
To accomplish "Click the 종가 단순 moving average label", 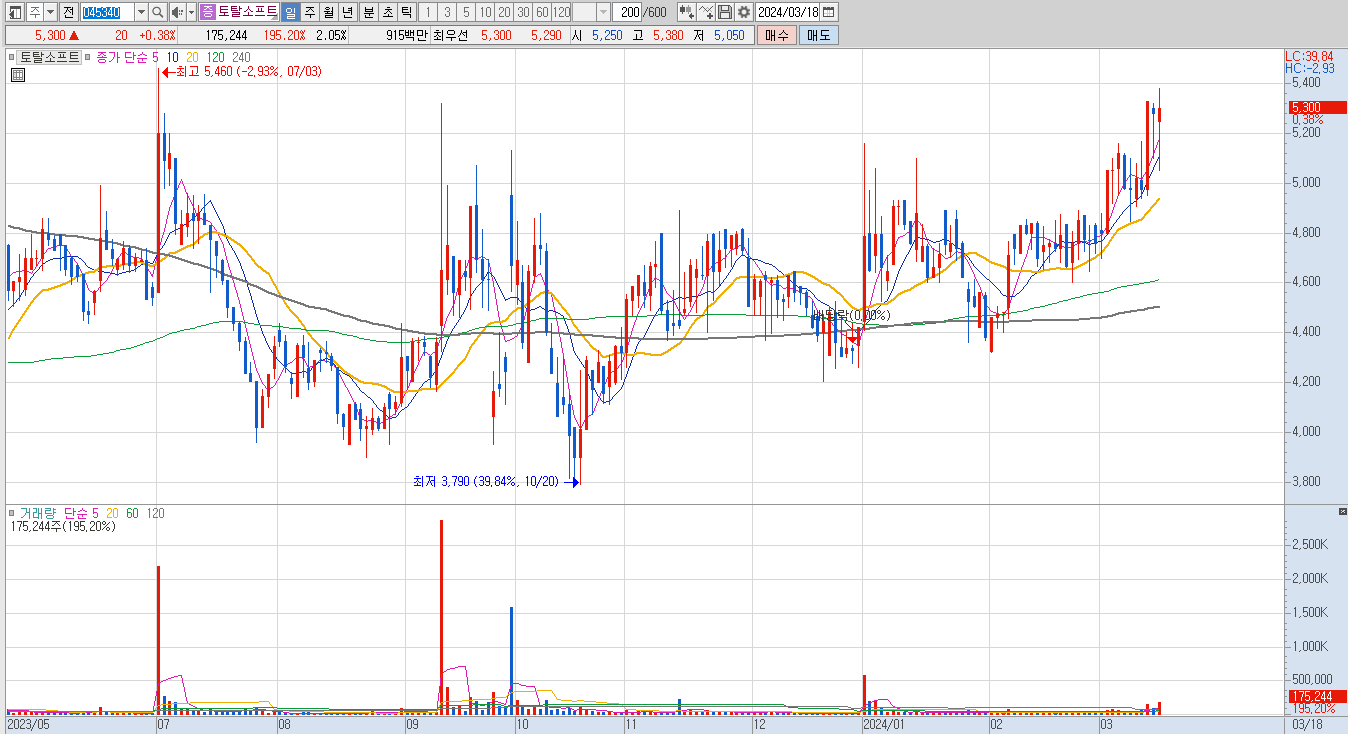I will pyautogui.click(x=122, y=57).
